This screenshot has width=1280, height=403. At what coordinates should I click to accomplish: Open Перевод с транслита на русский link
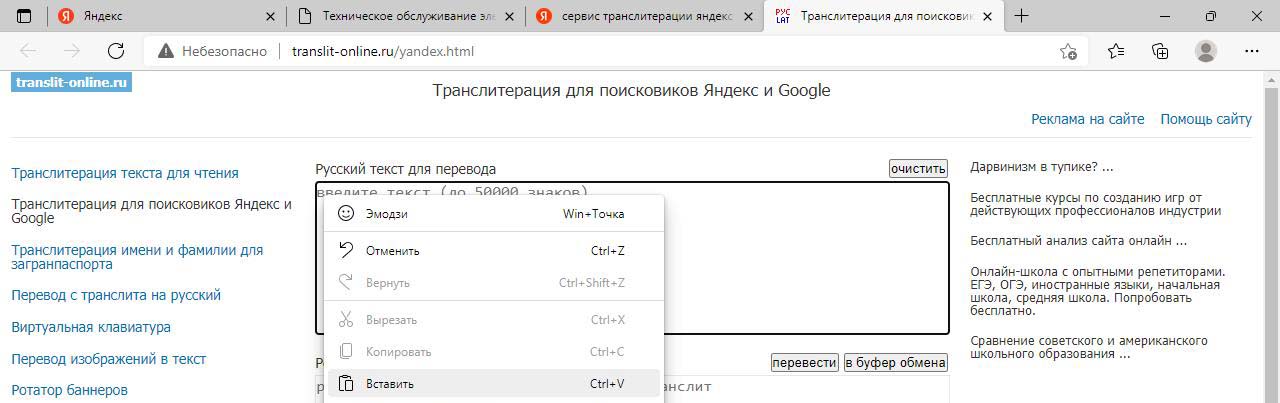(x=116, y=296)
